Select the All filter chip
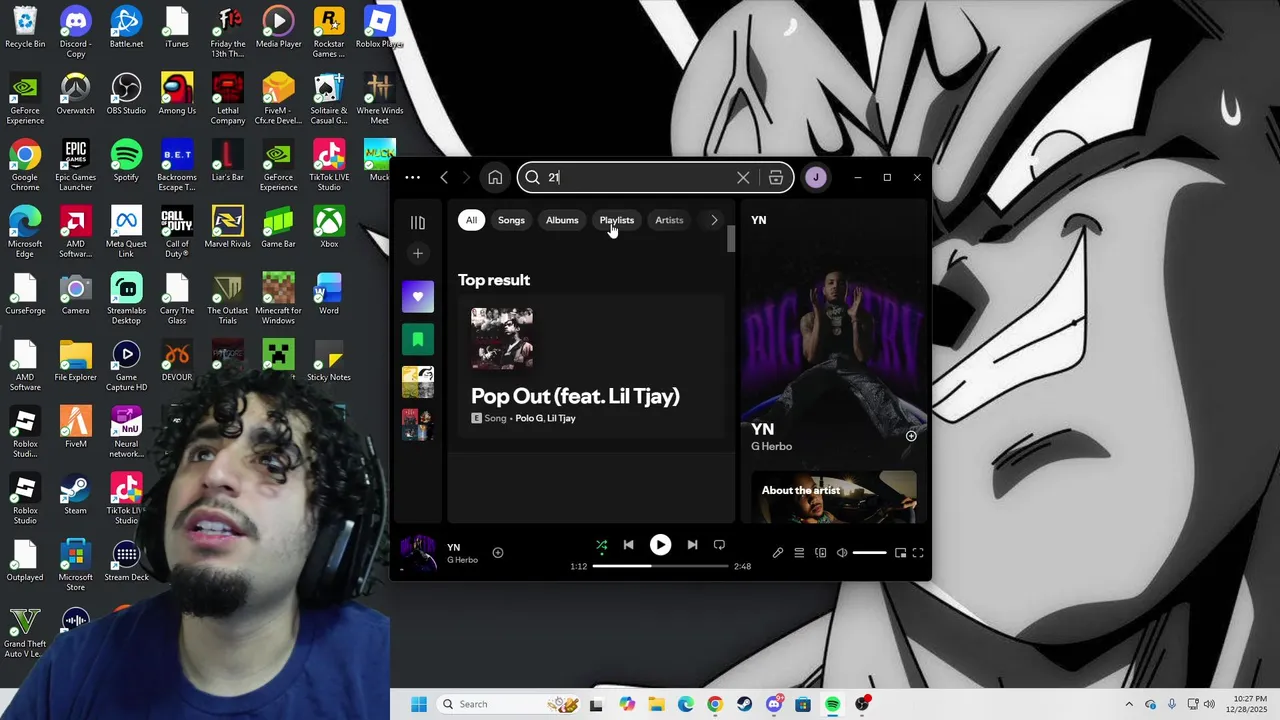1280x720 pixels. coord(471,220)
